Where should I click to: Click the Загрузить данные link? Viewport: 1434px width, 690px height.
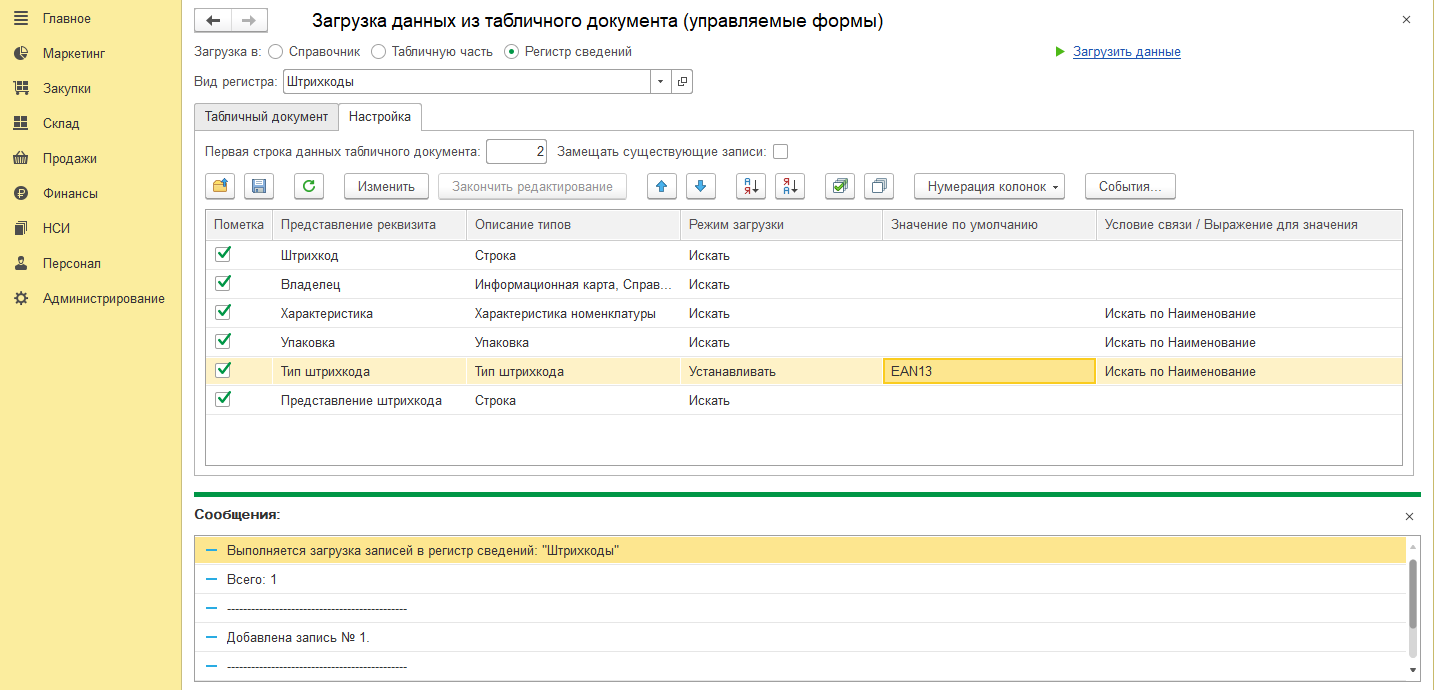[1126, 52]
